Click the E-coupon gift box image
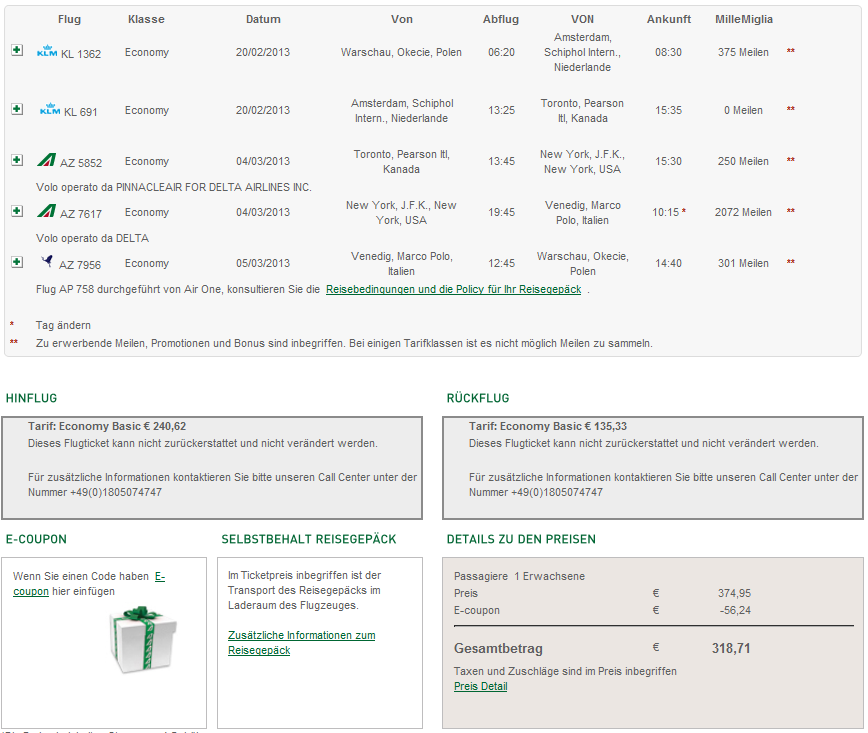This screenshot has height=733, width=868. point(134,640)
